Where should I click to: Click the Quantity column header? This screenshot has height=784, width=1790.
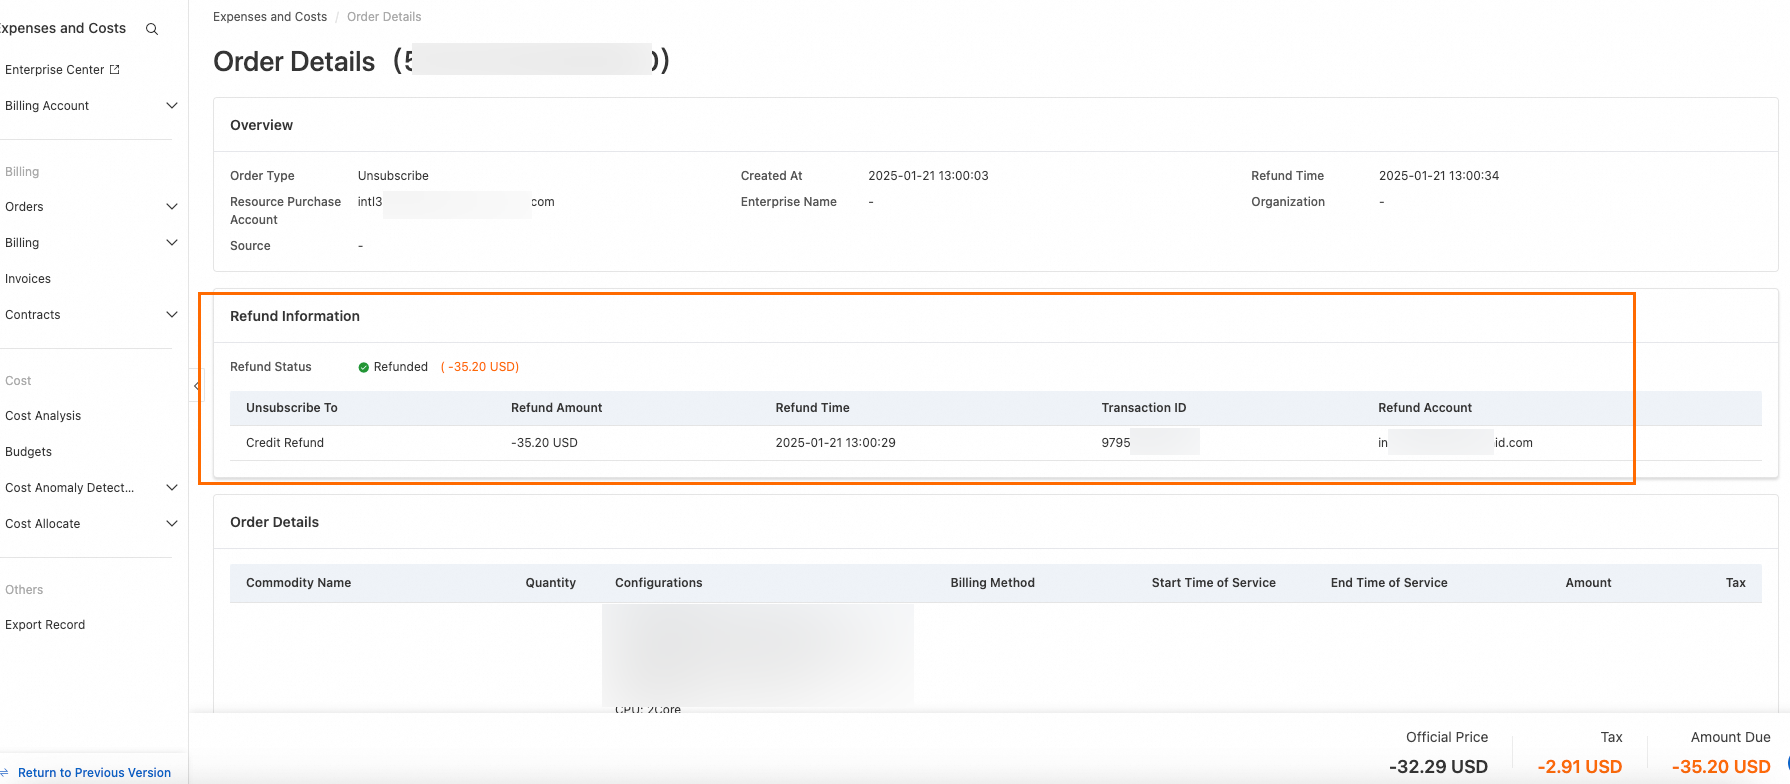pos(550,583)
